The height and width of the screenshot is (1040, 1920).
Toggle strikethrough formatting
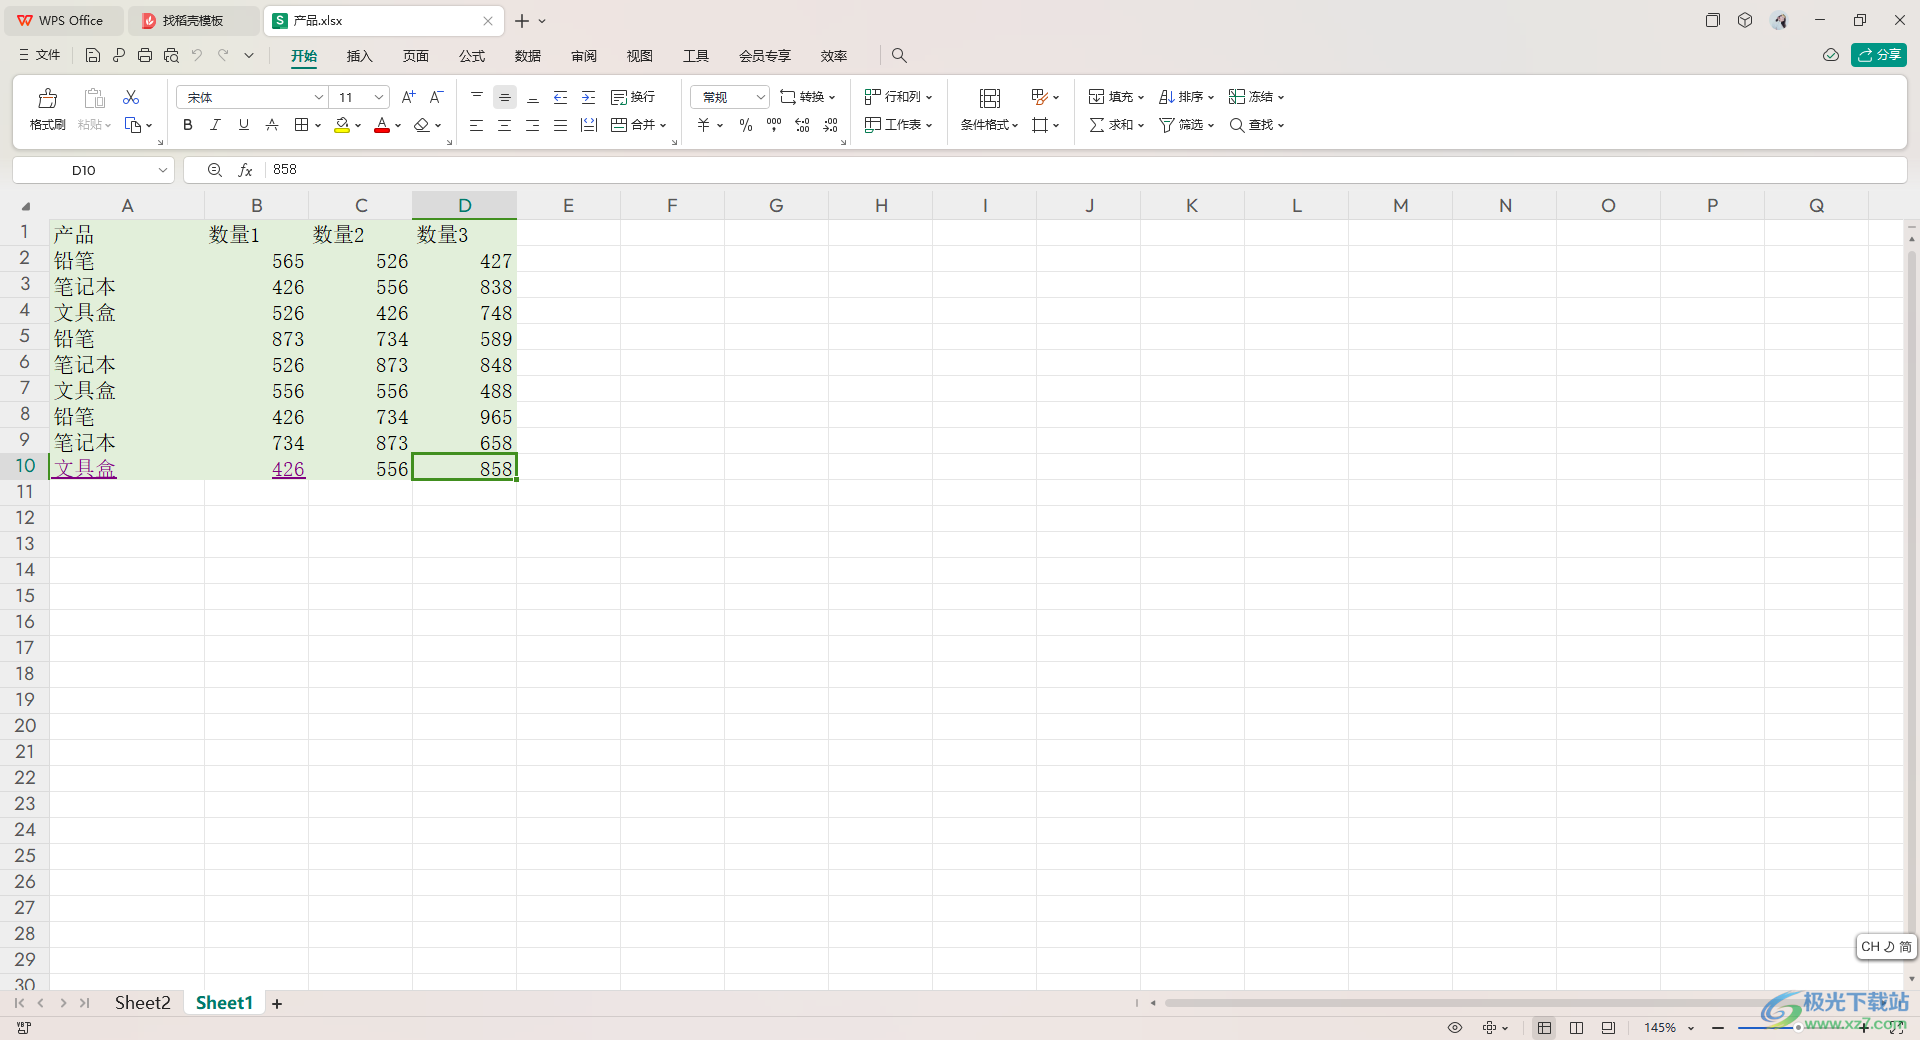pos(271,125)
